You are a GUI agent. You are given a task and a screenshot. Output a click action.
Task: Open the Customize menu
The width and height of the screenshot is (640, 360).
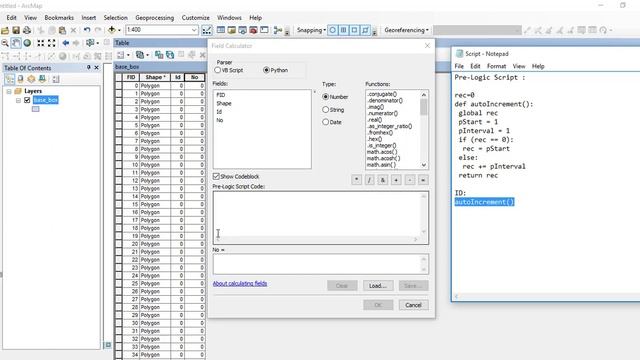pos(196,18)
